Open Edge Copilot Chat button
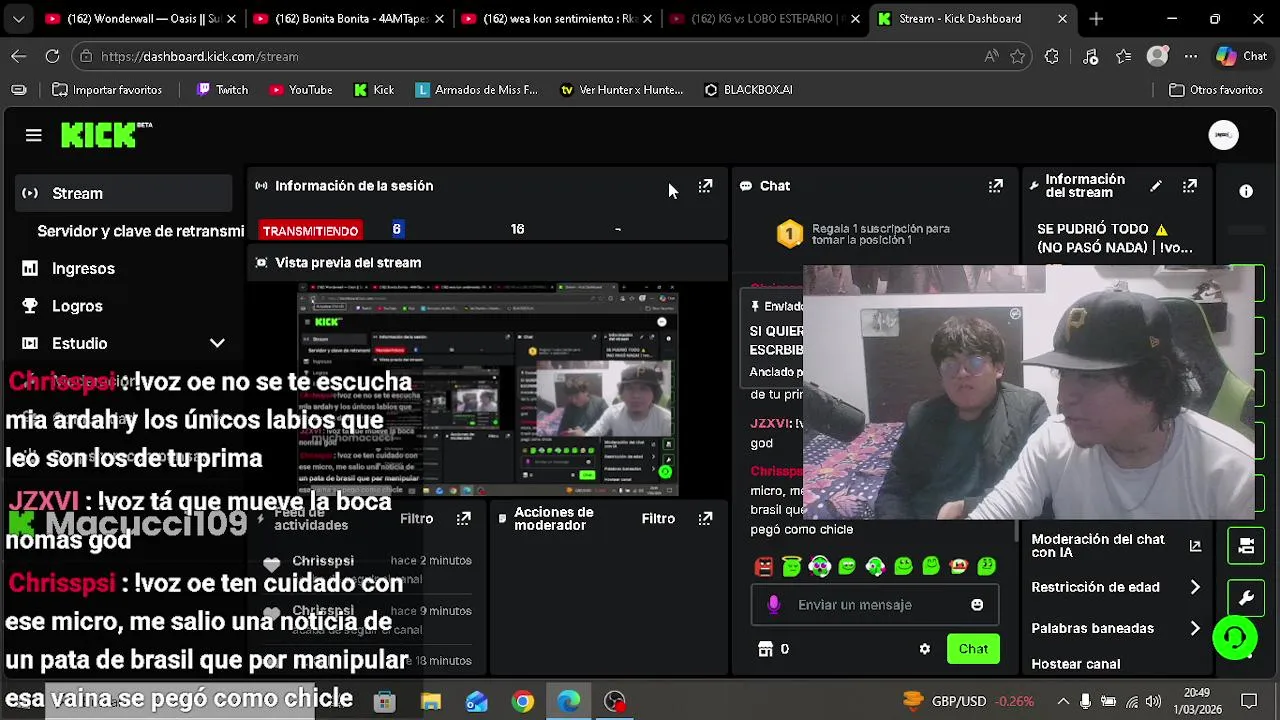This screenshot has width=1280, height=720. point(1242,56)
